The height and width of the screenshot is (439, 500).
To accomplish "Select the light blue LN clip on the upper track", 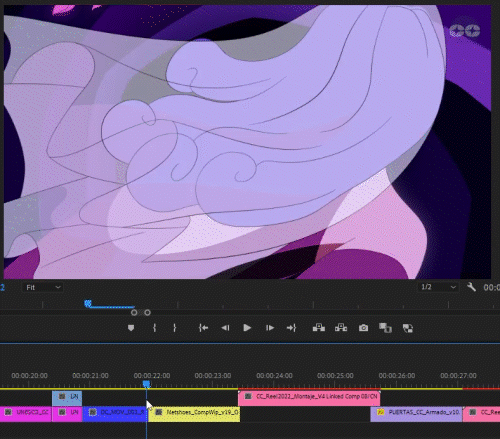I will [x=67, y=398].
